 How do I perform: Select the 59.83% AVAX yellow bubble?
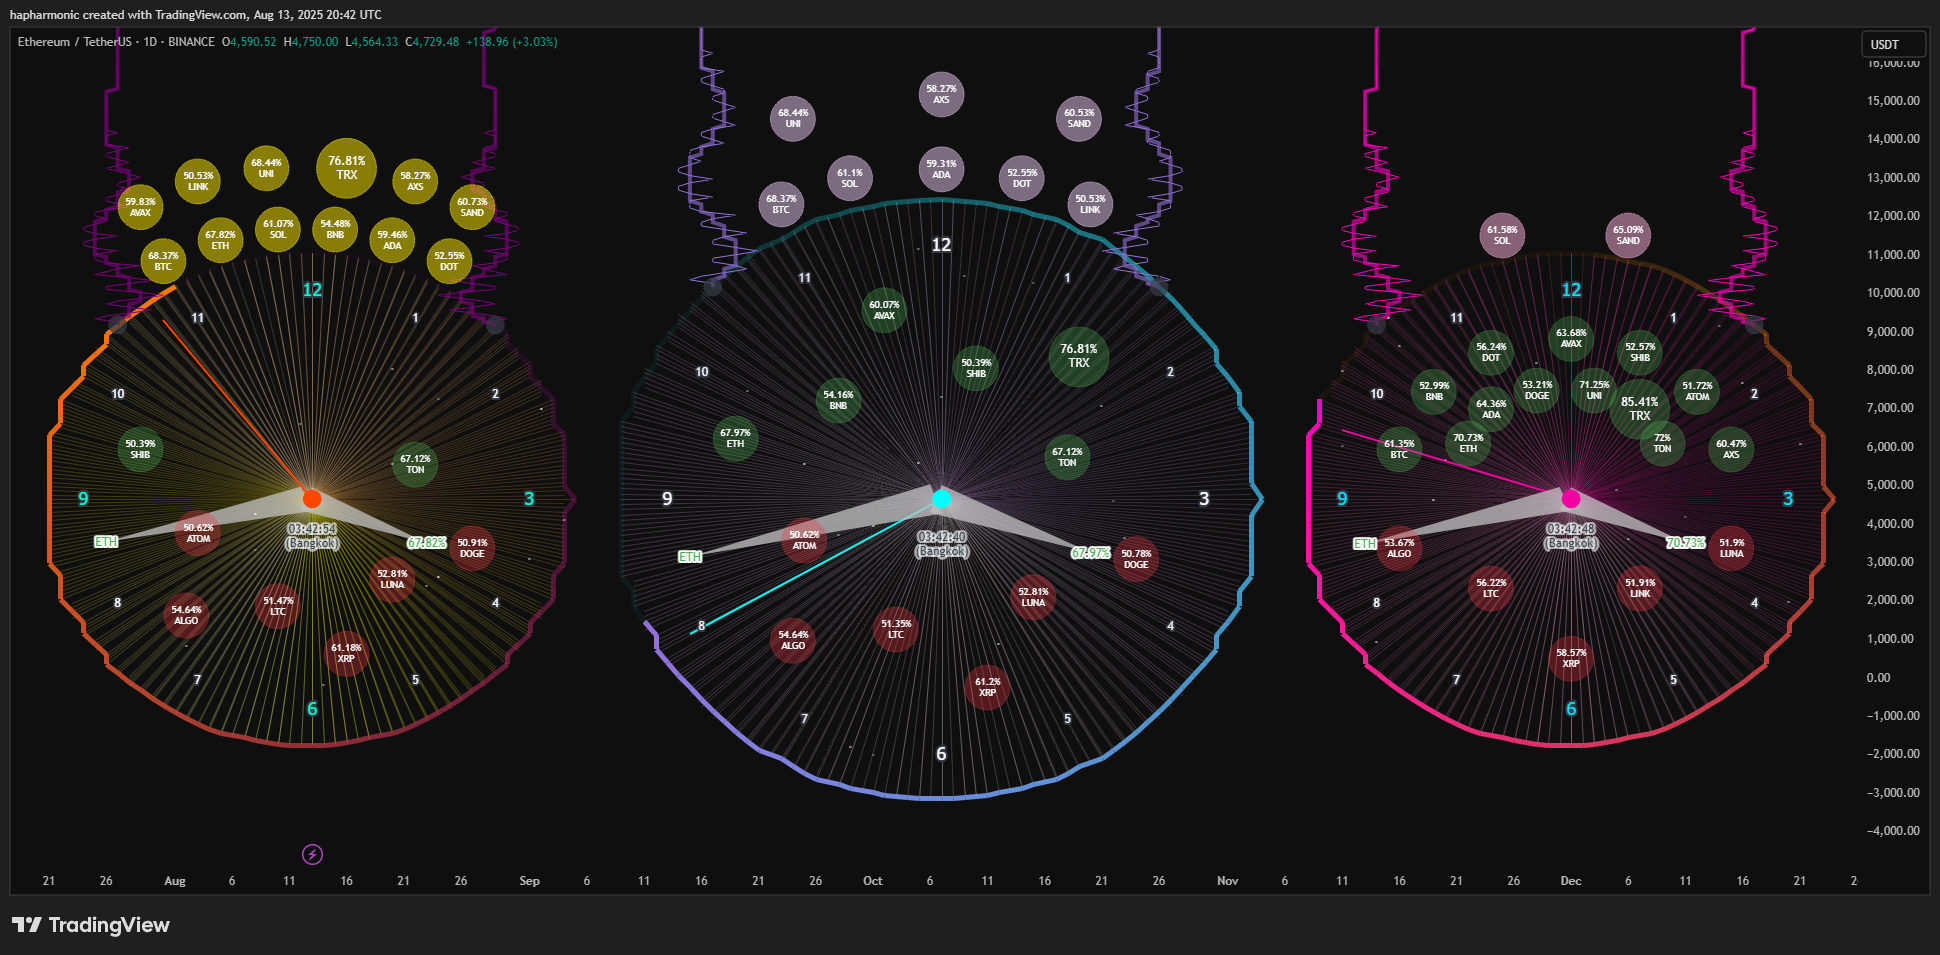tap(140, 207)
